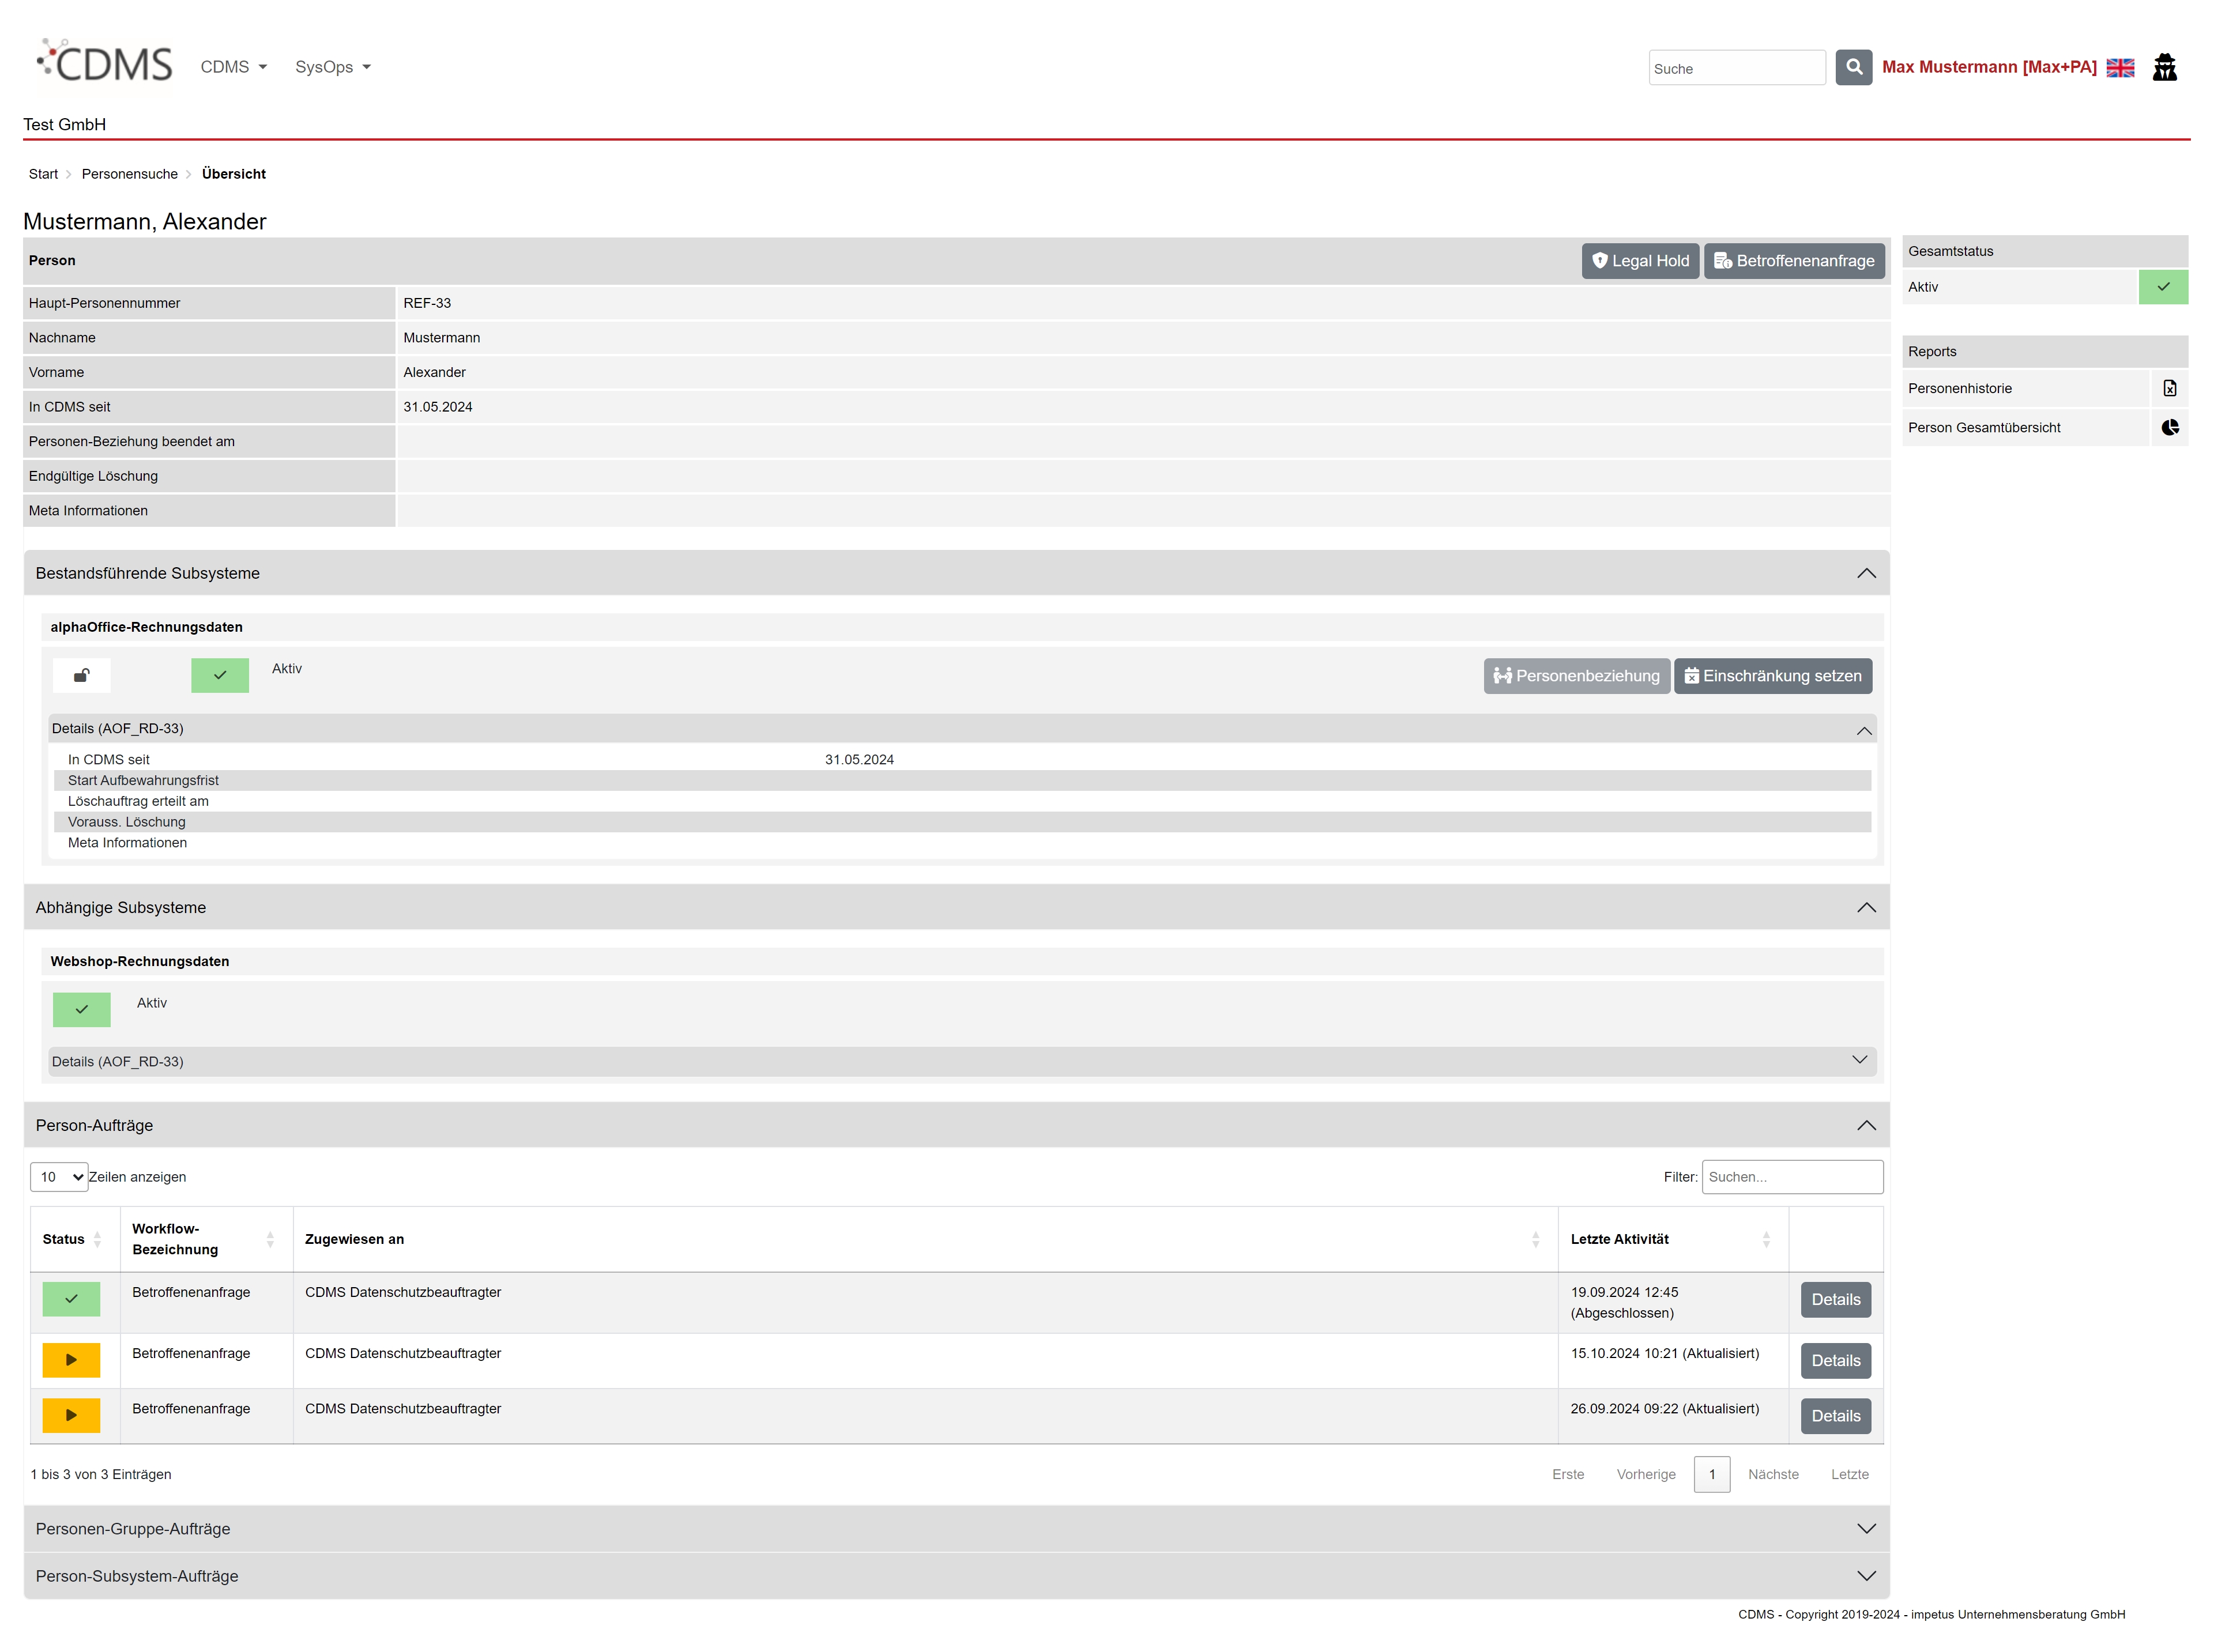Image resolution: width=2214 pixels, height=1652 pixels.
Task: Open the Person Gesamtübersicht pie chart icon
Action: 2169,427
